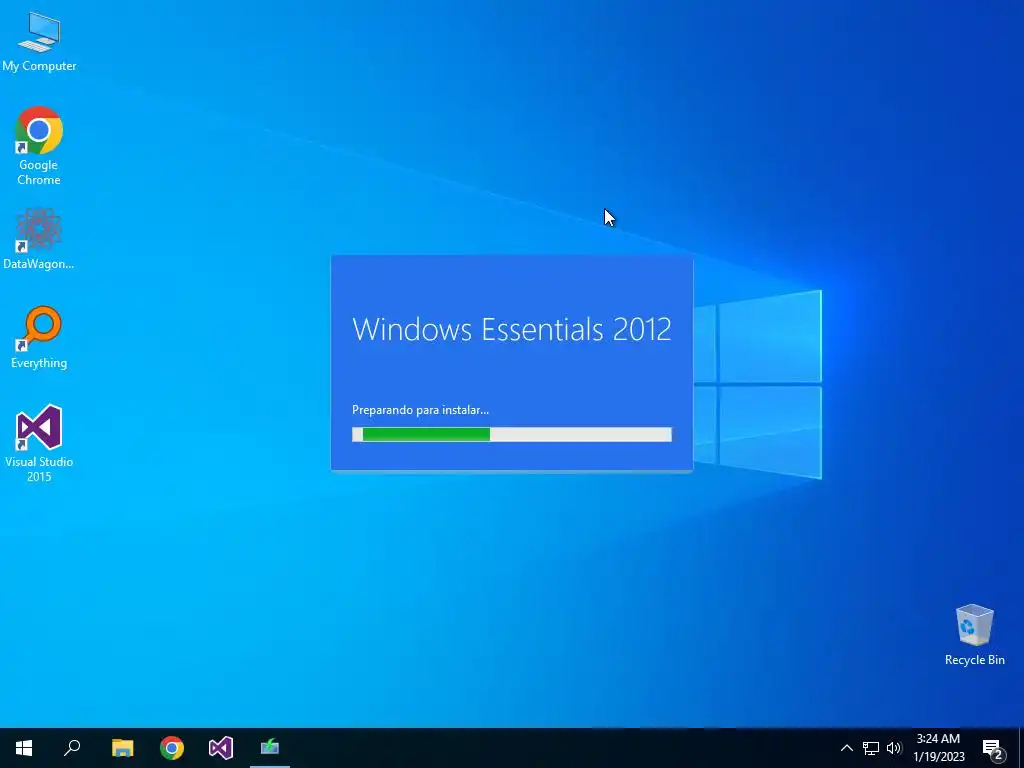Switch to the installer taskbar button
1024x768 pixels.
pos(270,748)
